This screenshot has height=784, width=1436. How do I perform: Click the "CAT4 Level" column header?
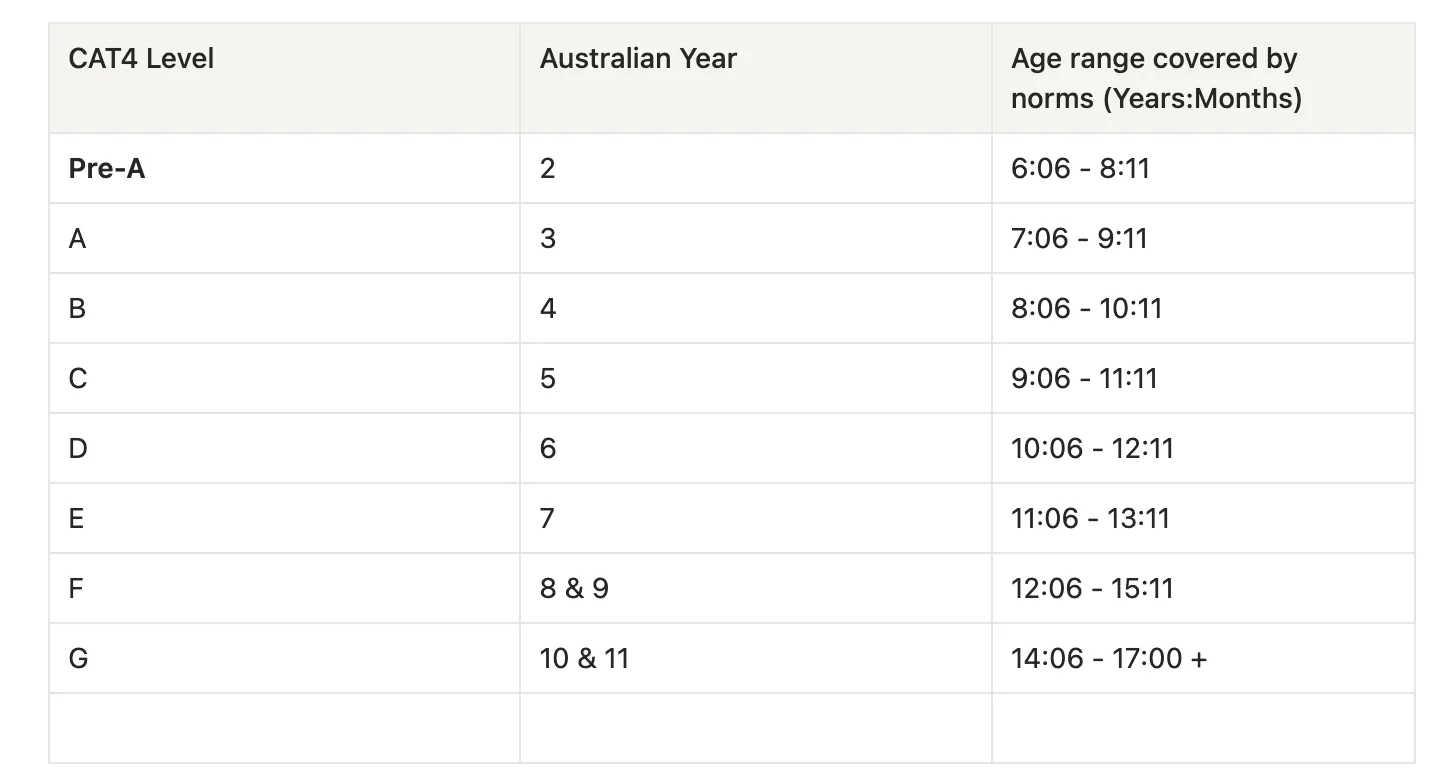point(141,59)
